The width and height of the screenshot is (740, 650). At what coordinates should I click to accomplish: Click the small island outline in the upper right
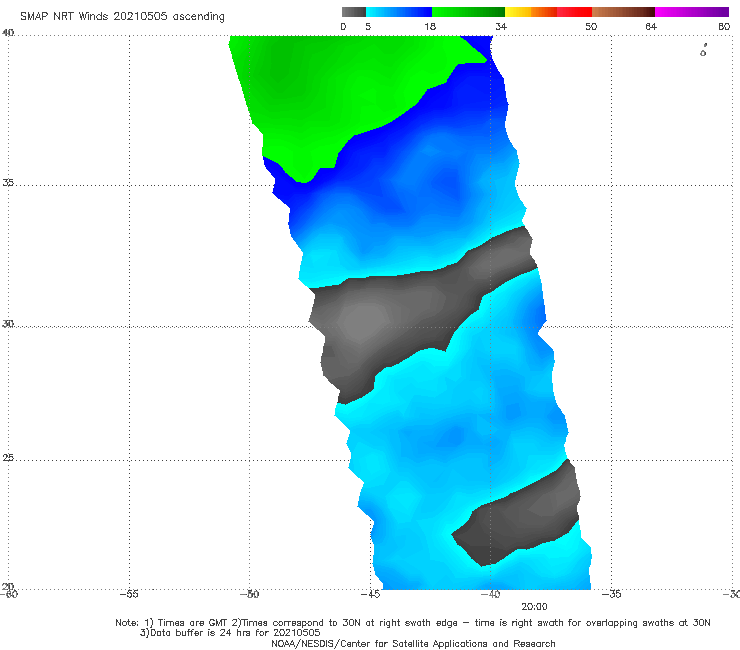coord(703,51)
